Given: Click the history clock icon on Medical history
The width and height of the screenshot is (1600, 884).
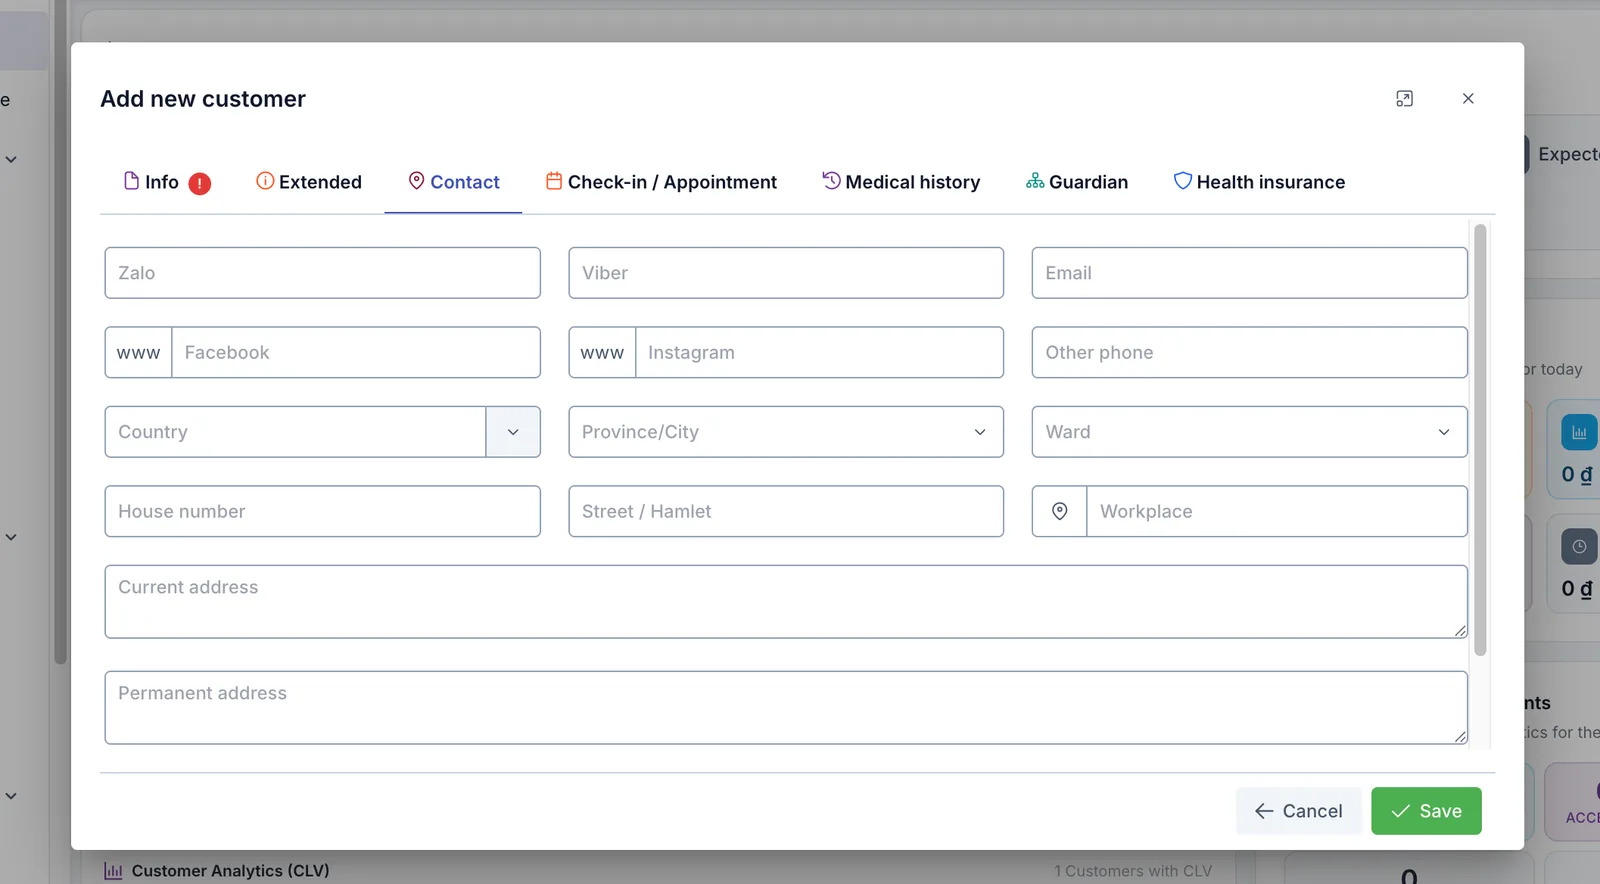Looking at the screenshot, I should pos(831,181).
